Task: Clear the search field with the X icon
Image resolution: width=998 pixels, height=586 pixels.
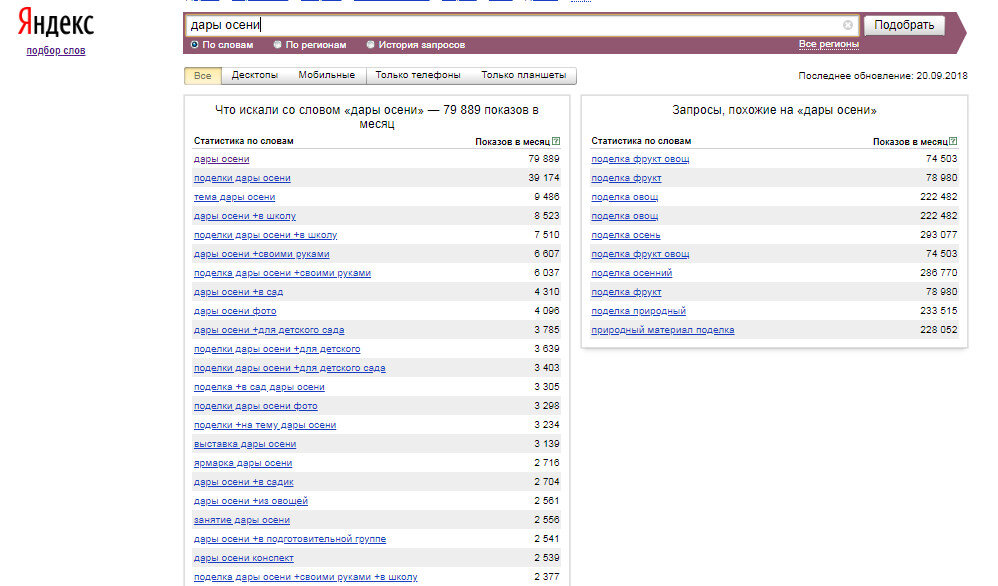Action: click(847, 25)
